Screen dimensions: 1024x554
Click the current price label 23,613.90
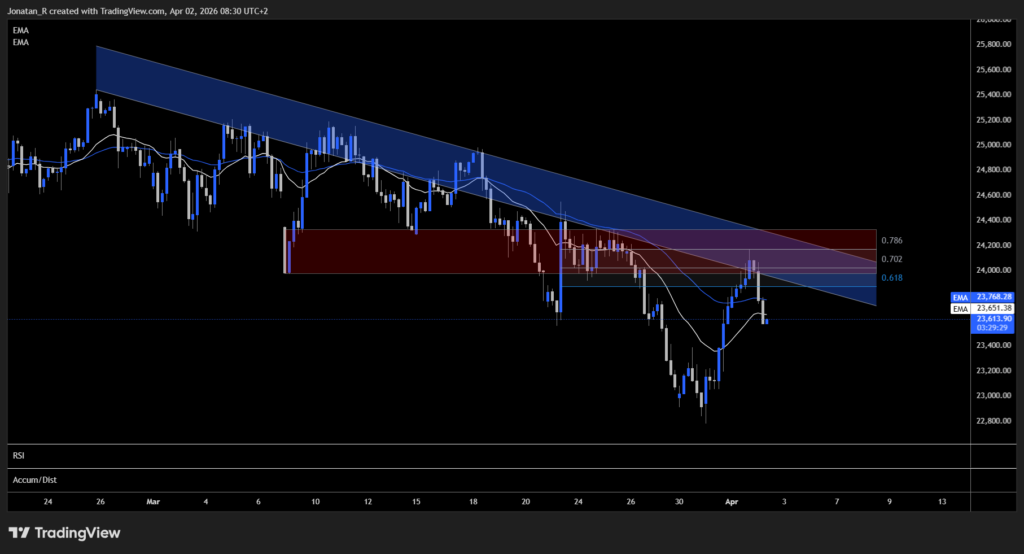tap(993, 319)
